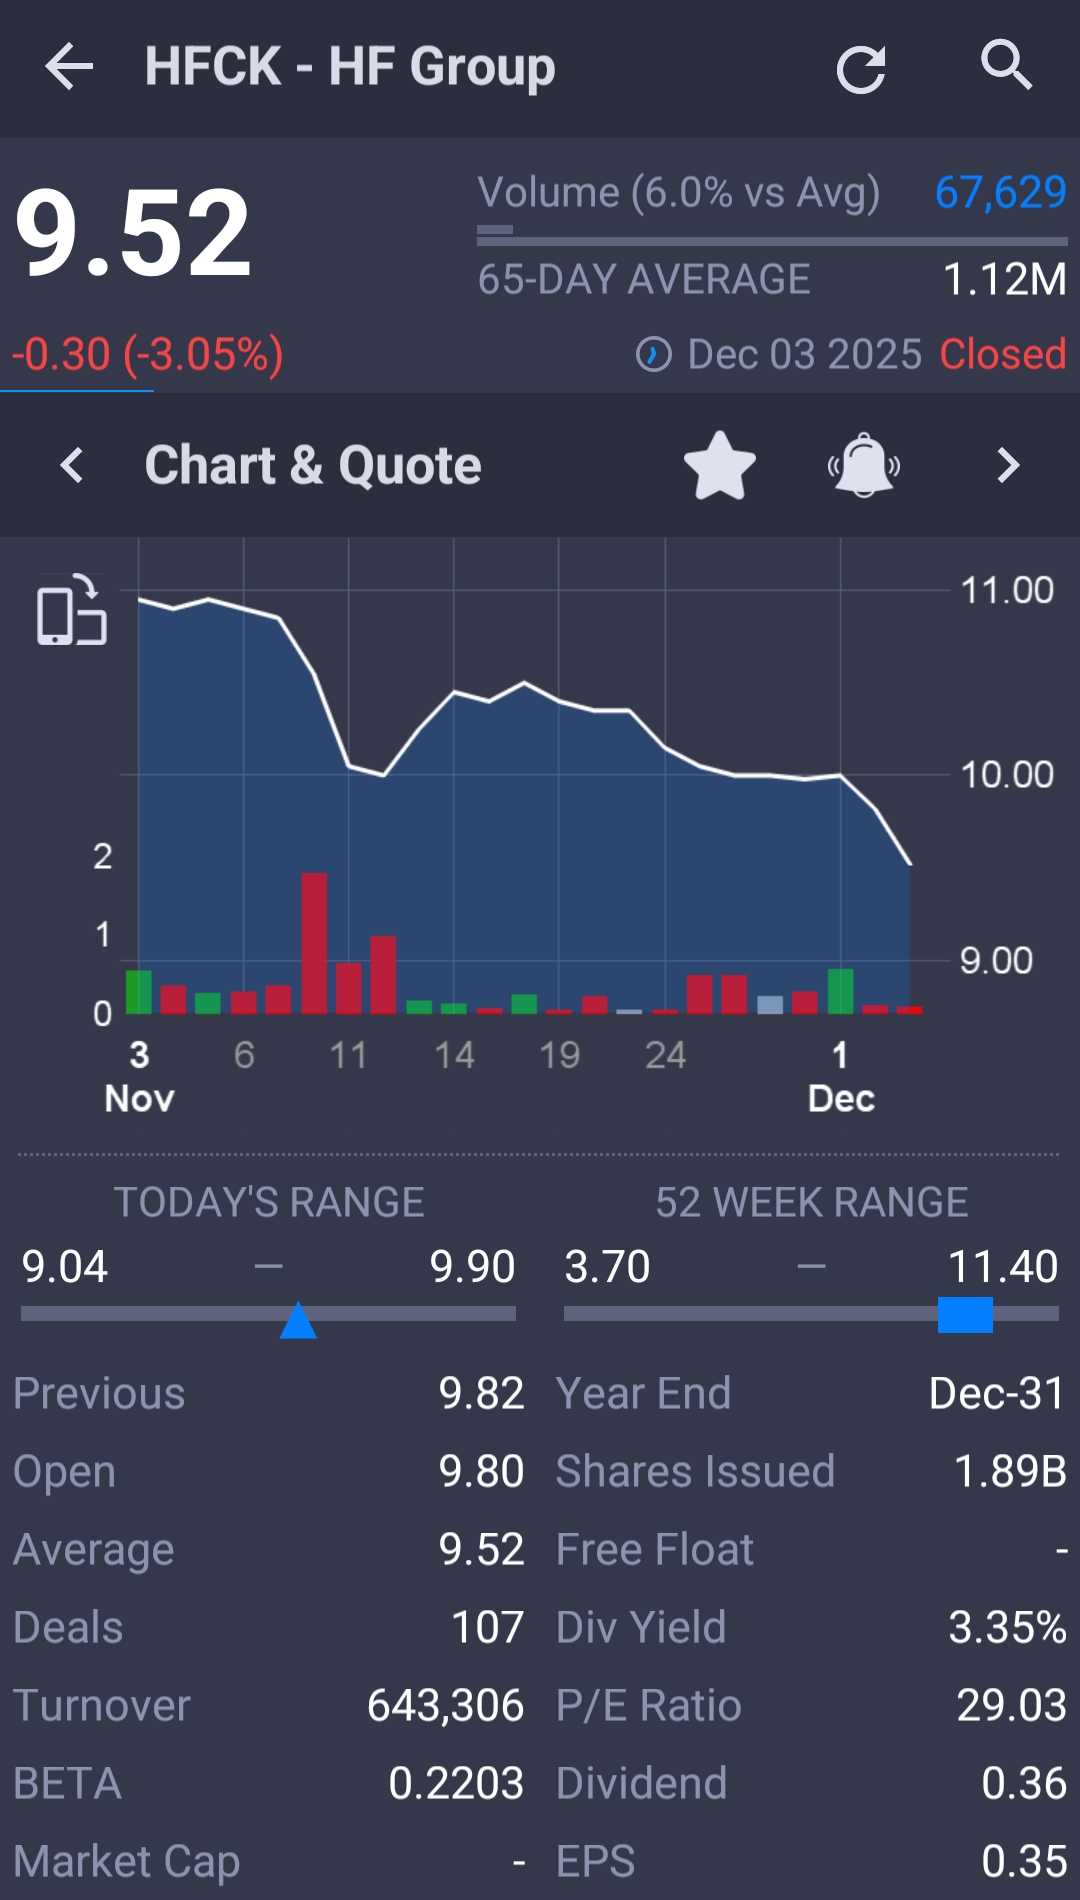Tap the tallest red volume bar
1080x1900 pixels.
coord(314,943)
